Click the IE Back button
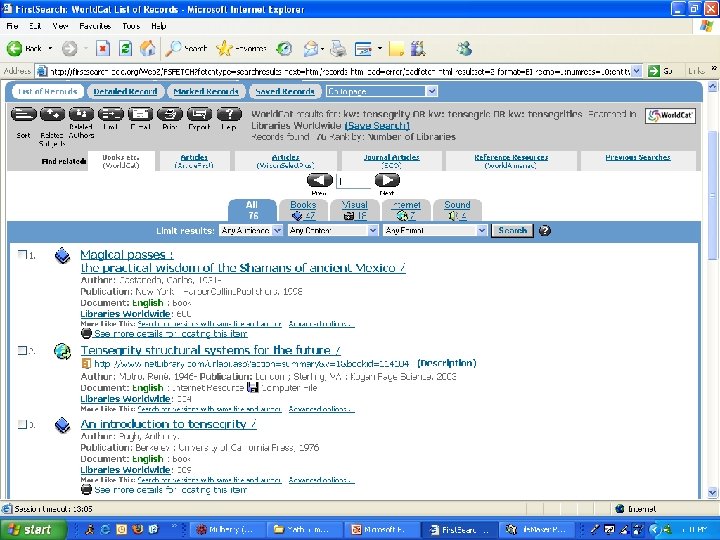 (x=24, y=48)
